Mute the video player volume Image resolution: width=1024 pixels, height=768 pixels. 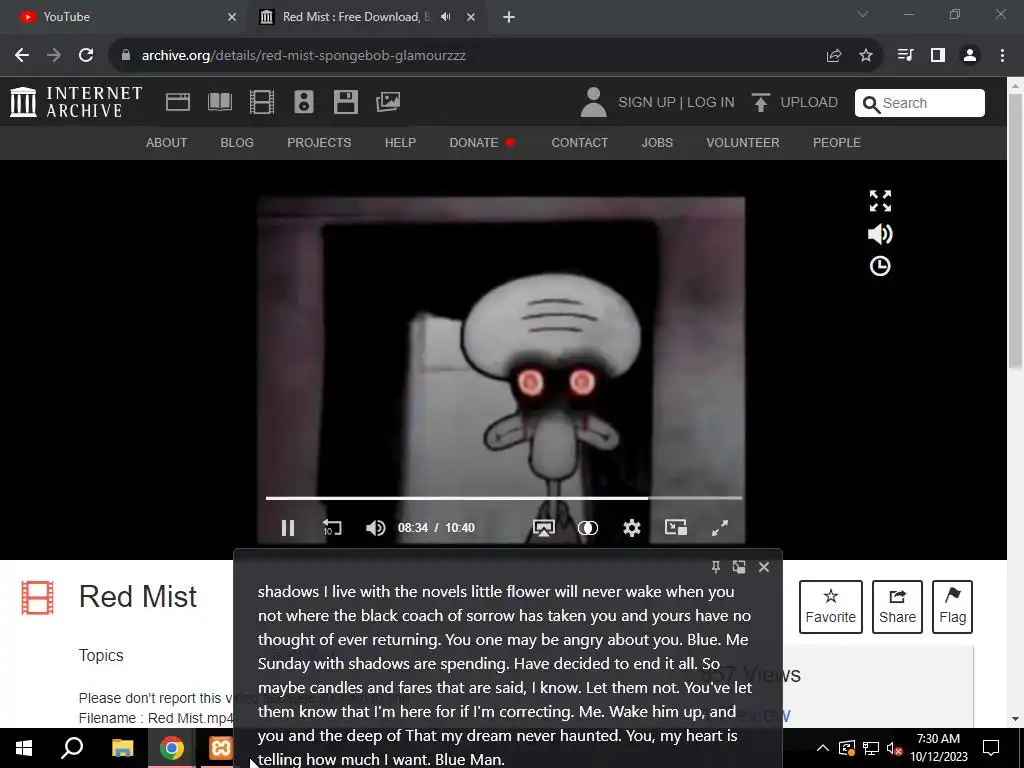(x=376, y=528)
